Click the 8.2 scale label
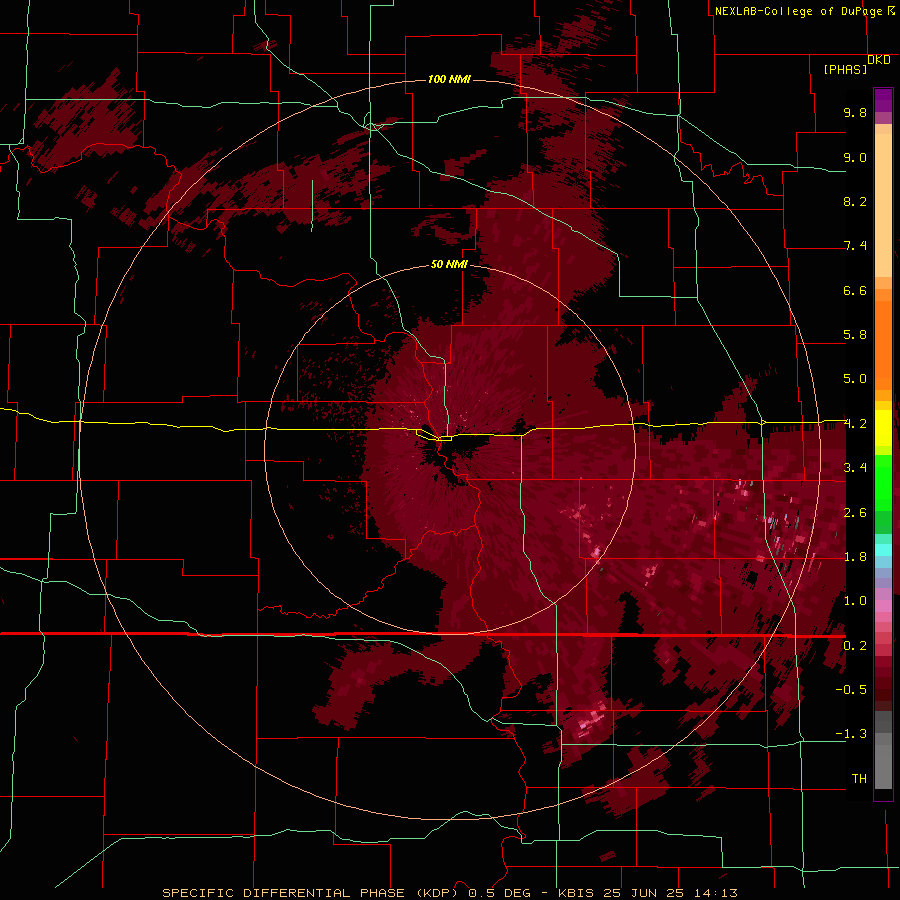This screenshot has width=900, height=900. point(855,201)
